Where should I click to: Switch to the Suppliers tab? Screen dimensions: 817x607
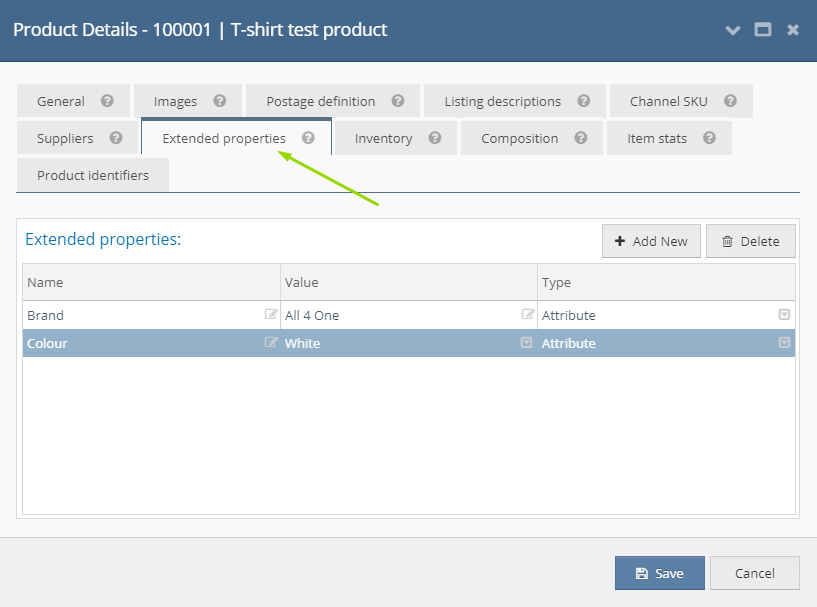click(x=66, y=138)
